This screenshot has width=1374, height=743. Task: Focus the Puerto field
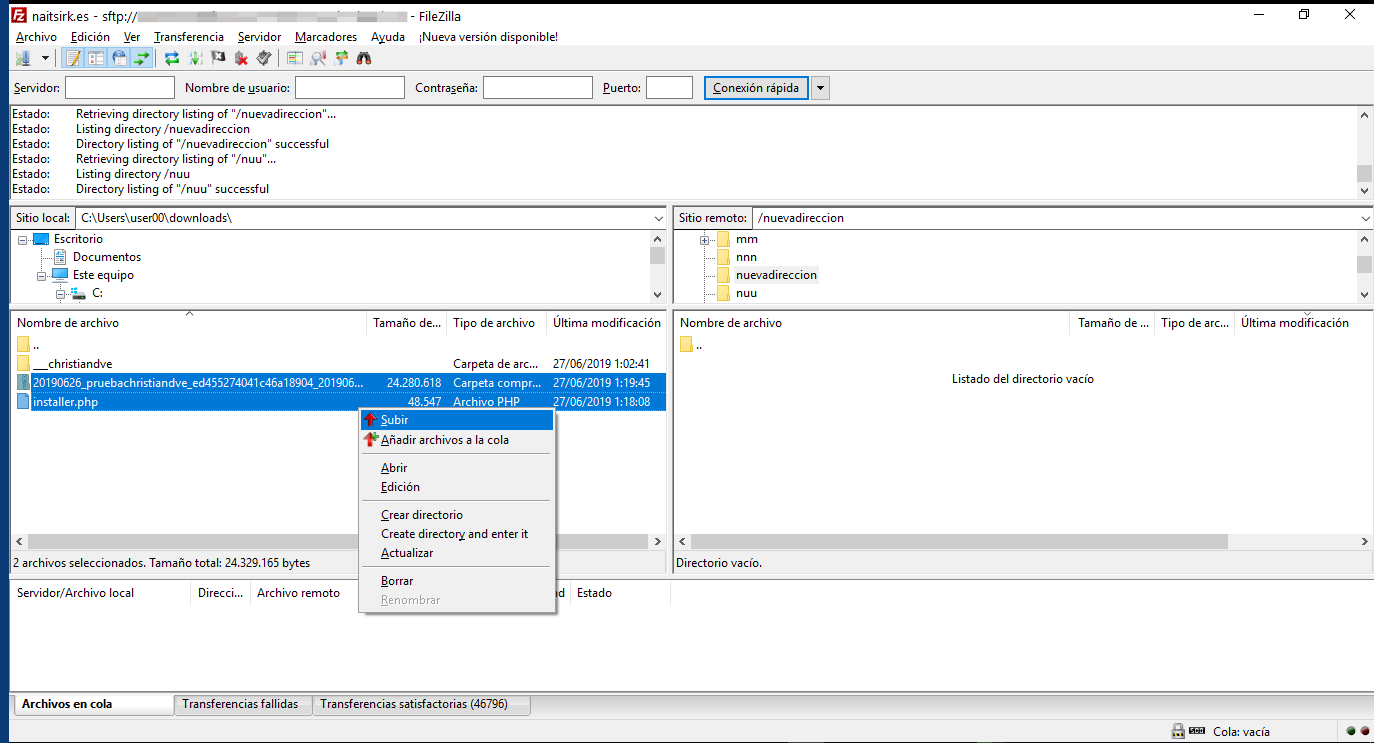tap(669, 88)
